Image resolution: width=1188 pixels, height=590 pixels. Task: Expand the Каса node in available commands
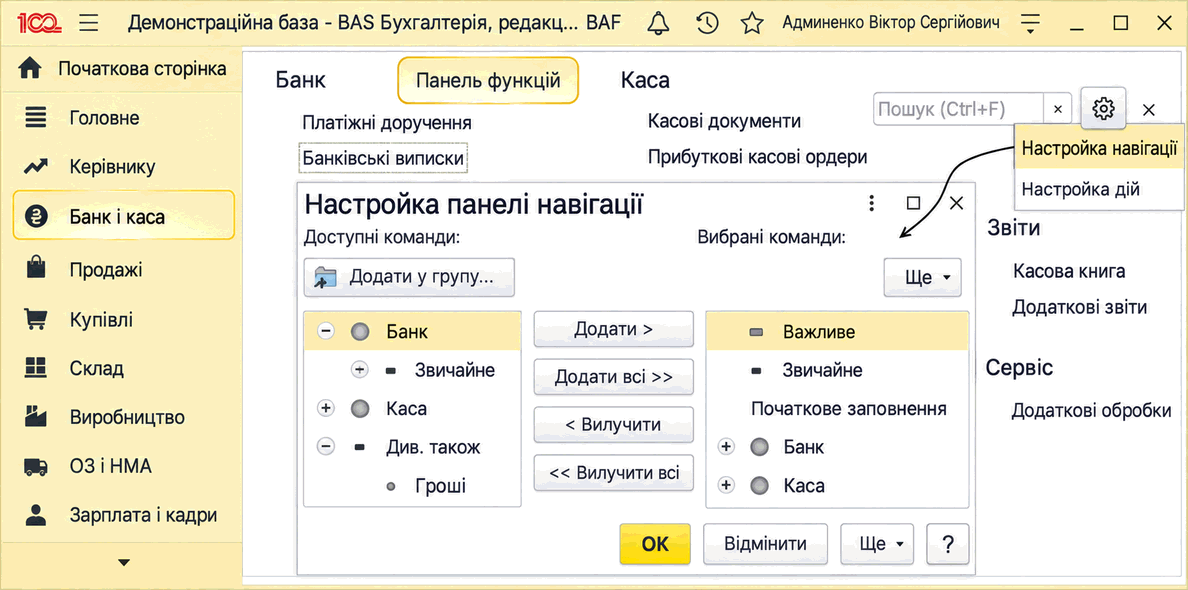(326, 408)
